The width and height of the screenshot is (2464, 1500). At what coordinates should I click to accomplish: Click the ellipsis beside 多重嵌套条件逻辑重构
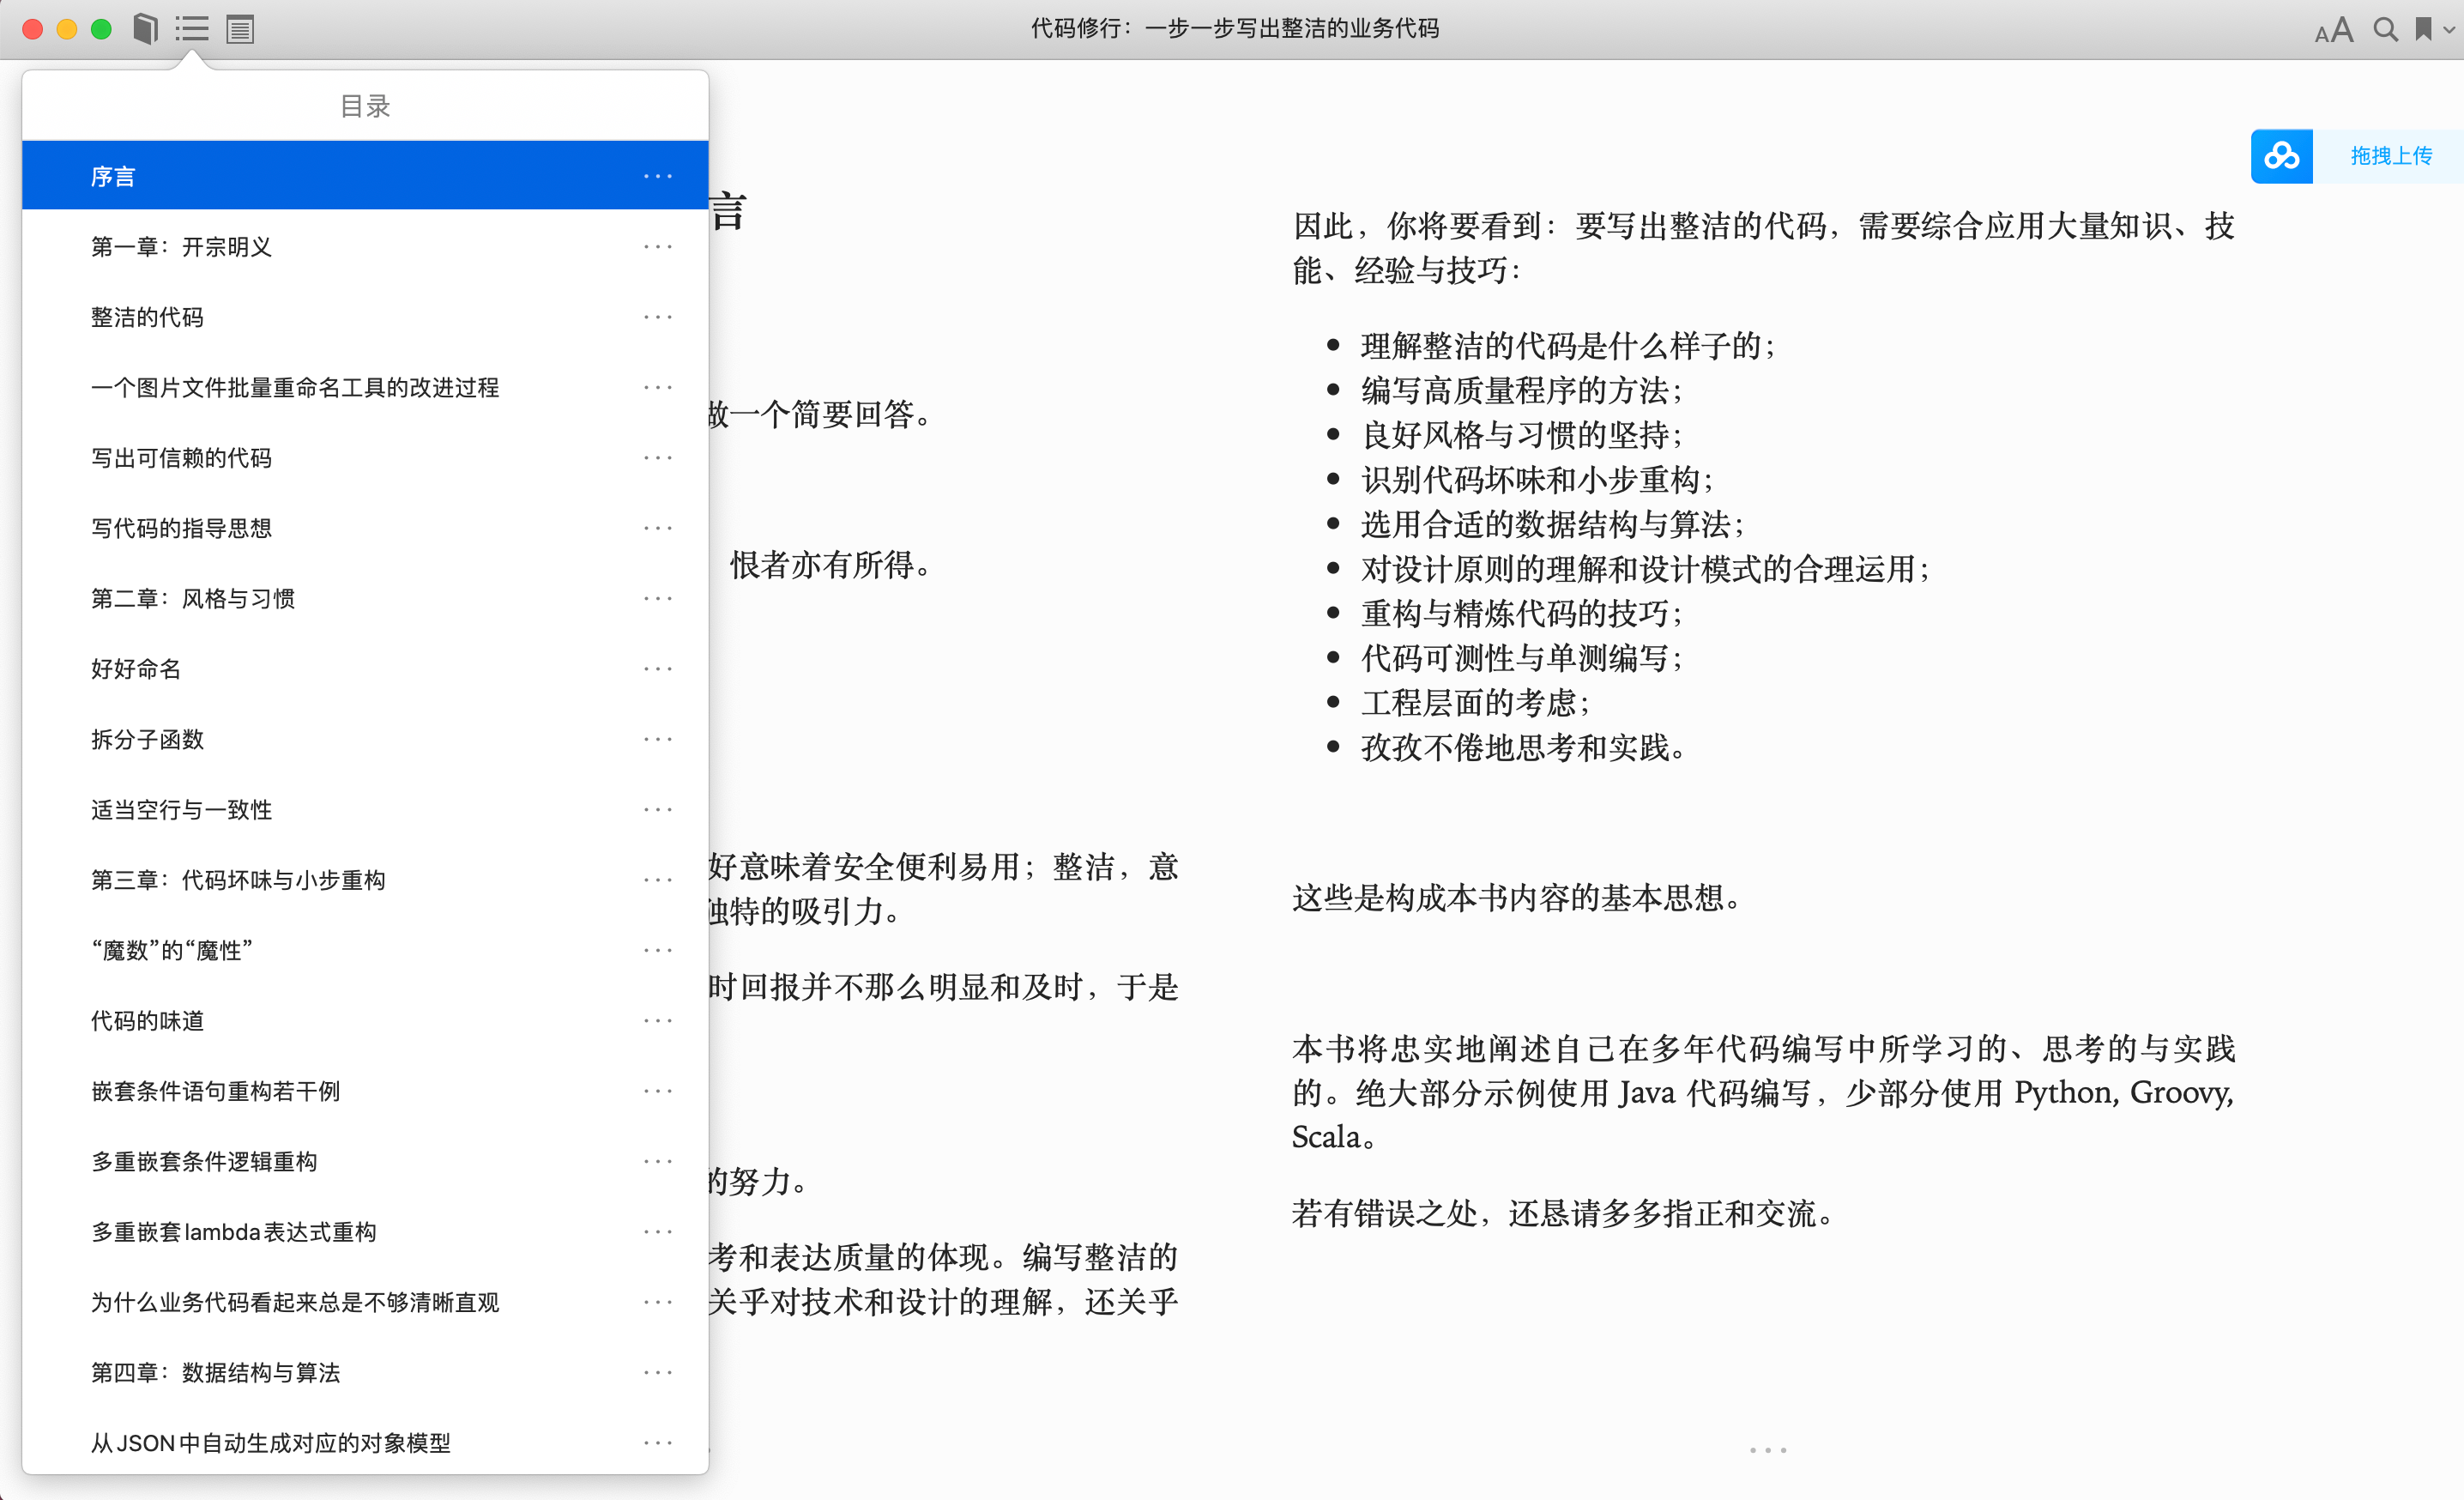pyautogui.click(x=658, y=1161)
